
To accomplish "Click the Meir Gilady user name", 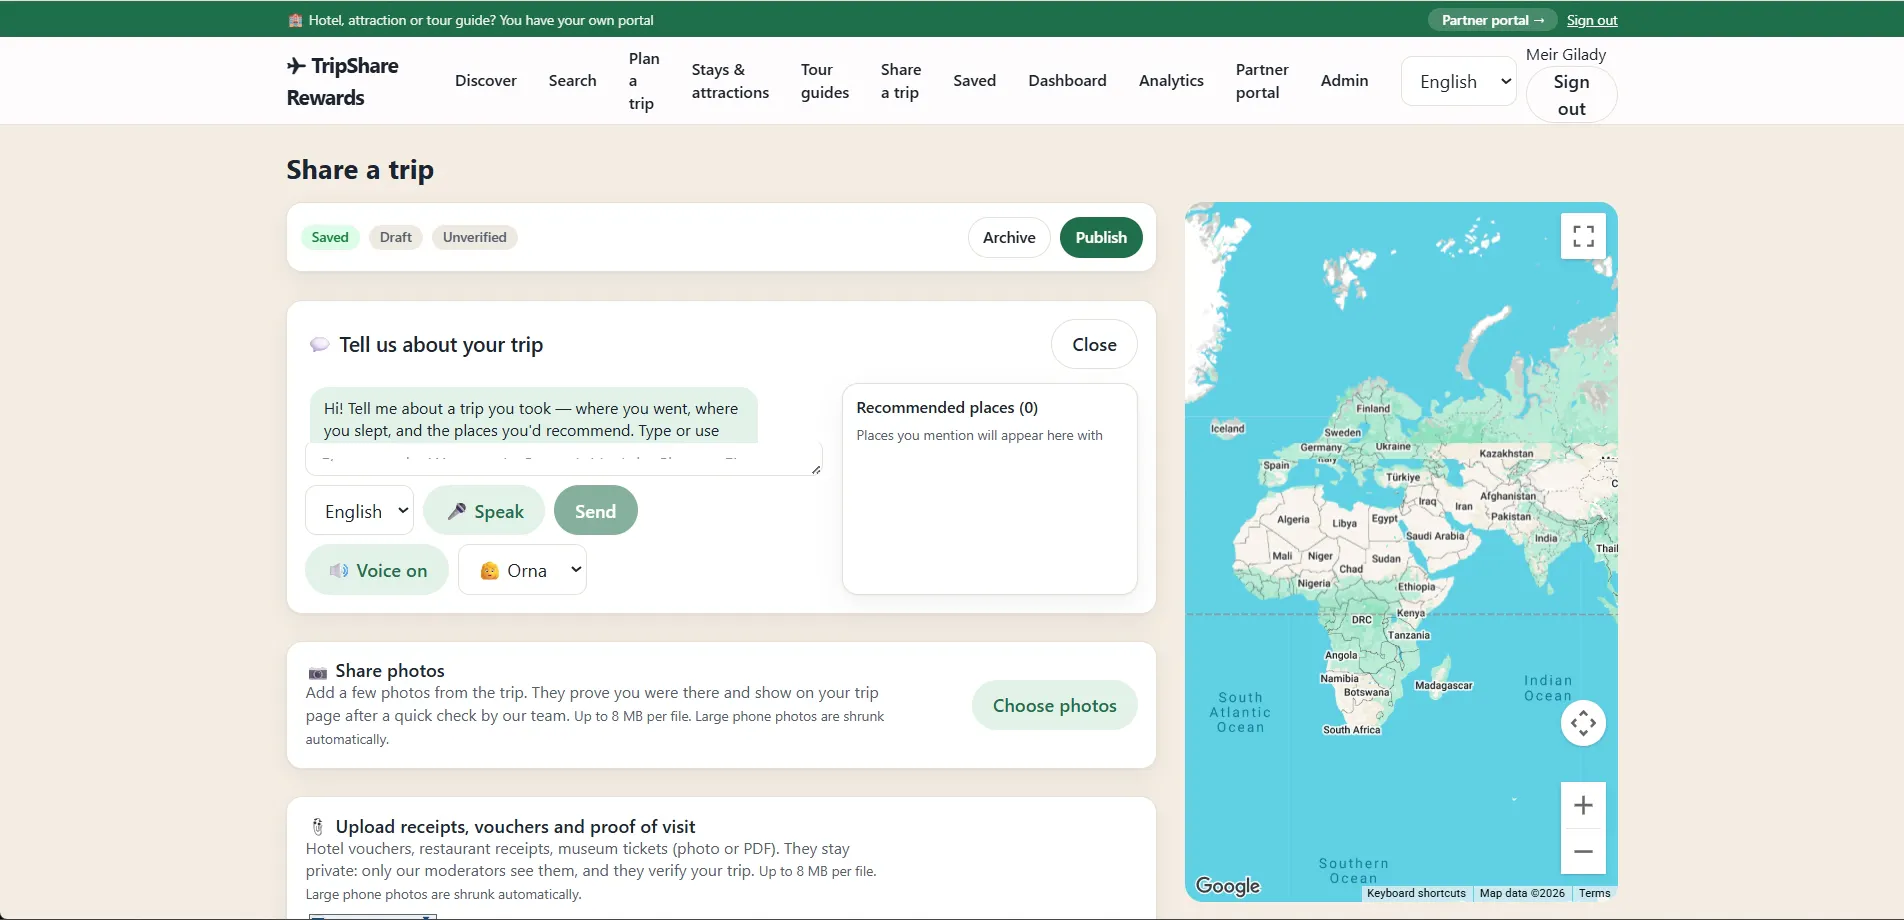I will click(1566, 54).
